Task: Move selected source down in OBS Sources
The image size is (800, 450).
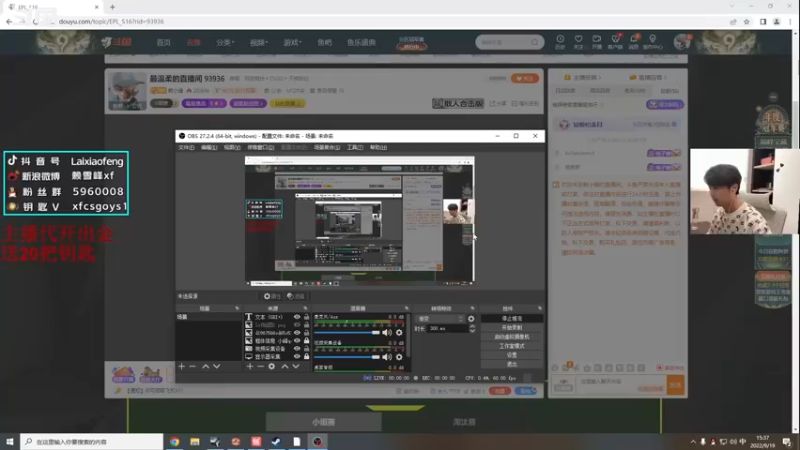Action: click(x=296, y=366)
